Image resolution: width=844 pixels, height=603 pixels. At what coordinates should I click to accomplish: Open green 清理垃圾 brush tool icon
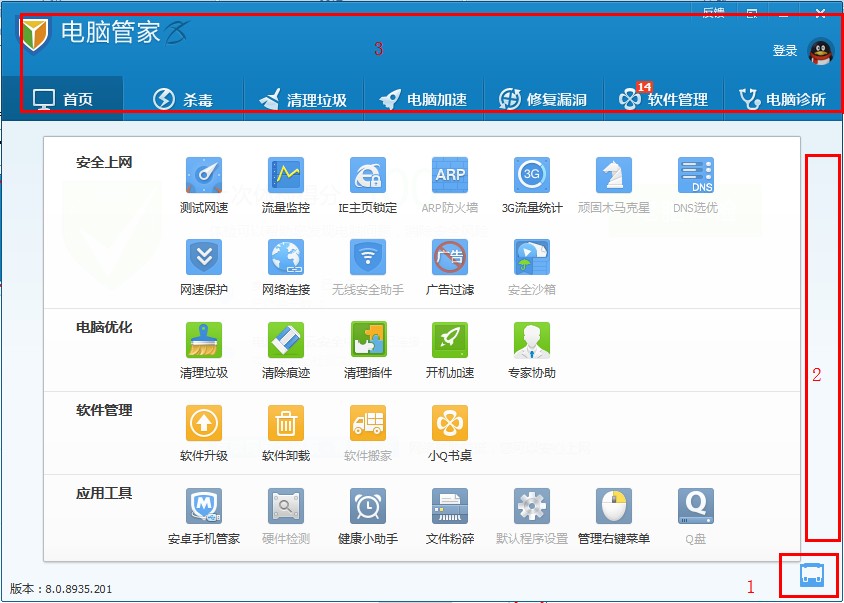pos(204,340)
